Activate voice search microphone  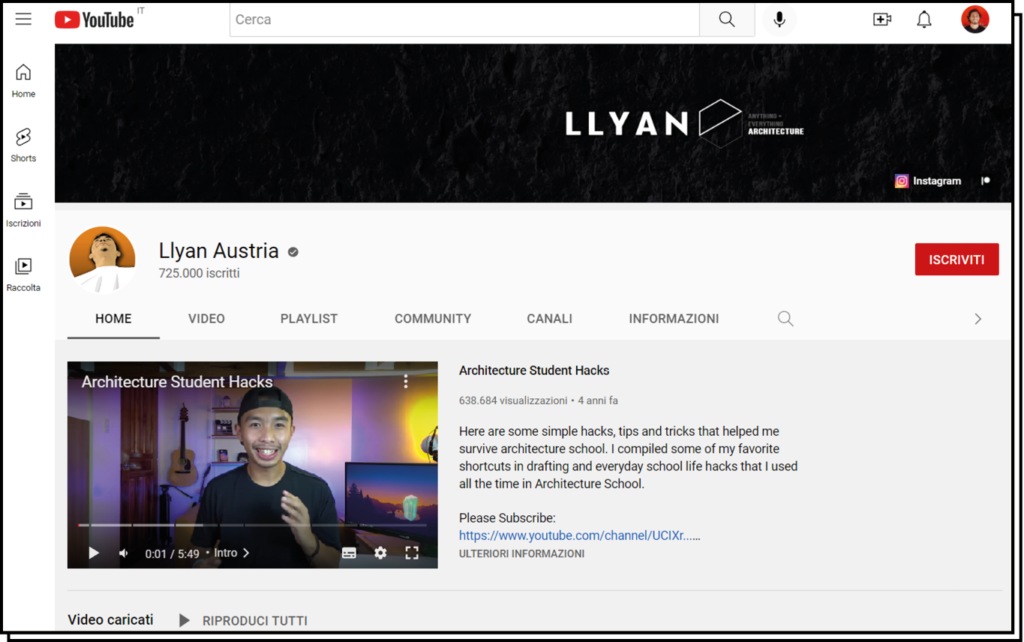[779, 19]
